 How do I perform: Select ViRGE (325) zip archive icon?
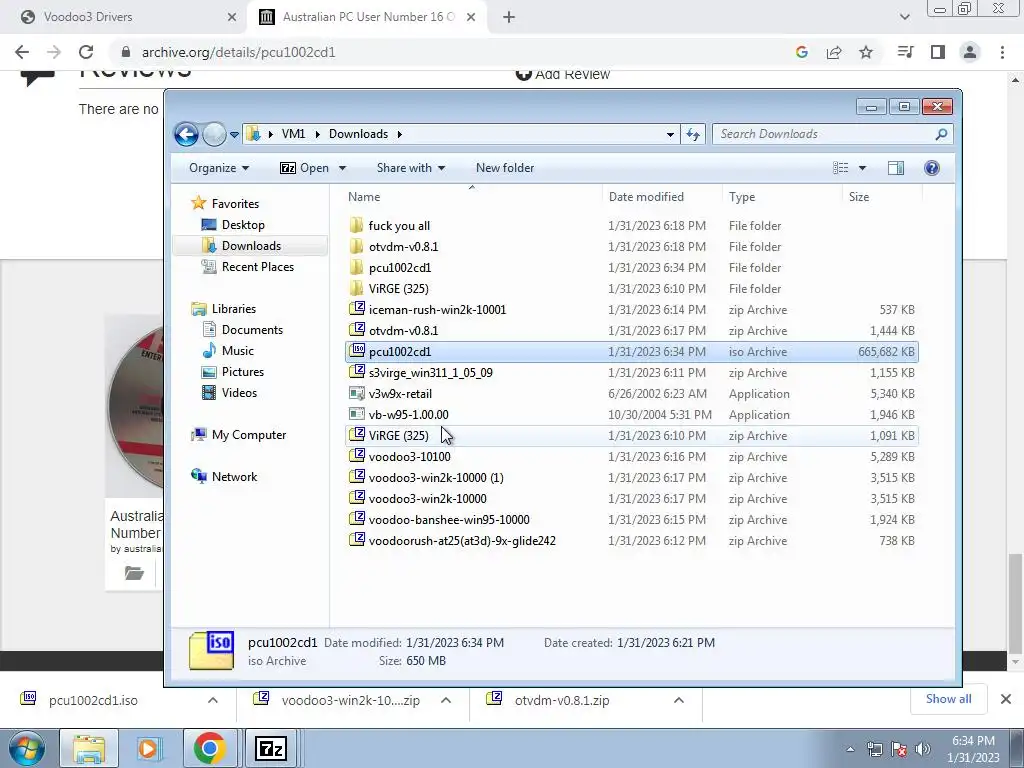357,435
